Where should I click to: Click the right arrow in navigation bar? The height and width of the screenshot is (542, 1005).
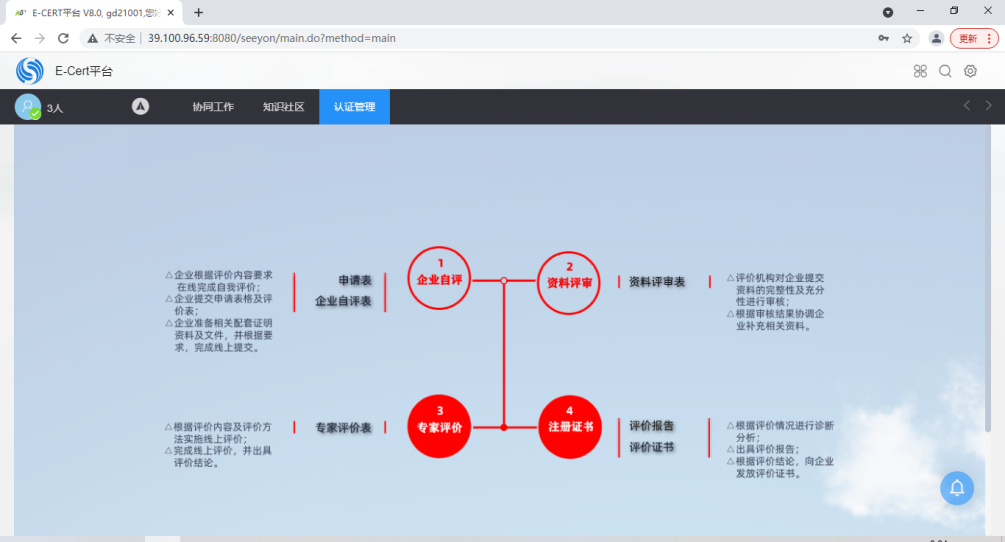(988, 106)
